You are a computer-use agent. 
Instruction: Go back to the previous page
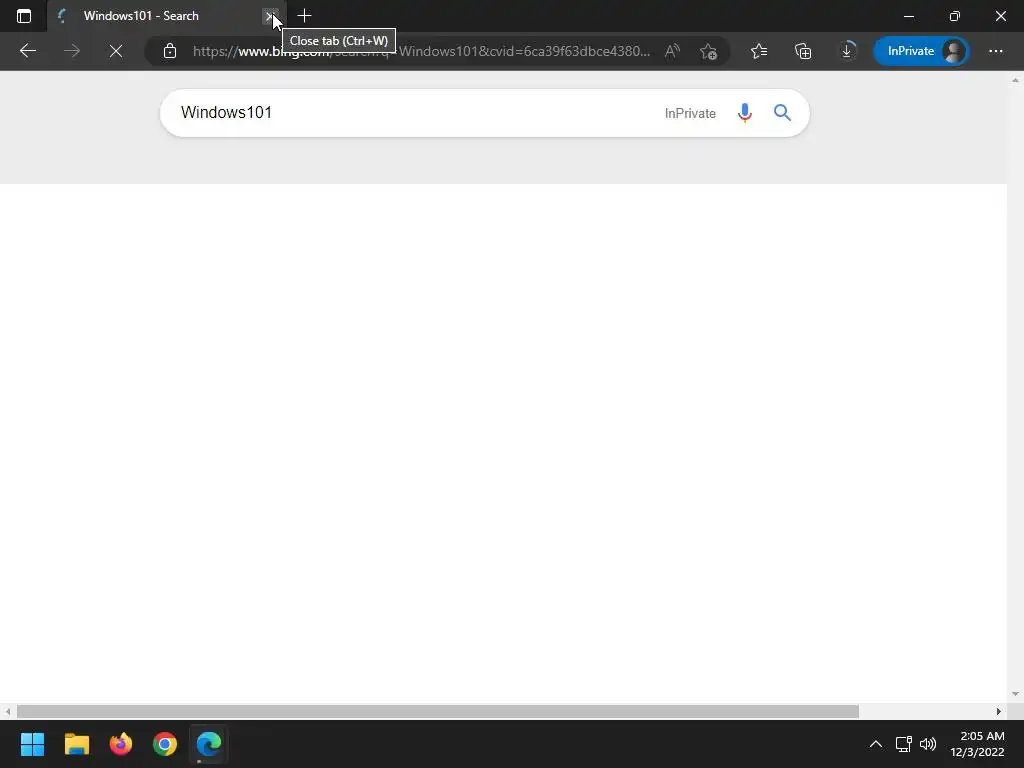click(27, 51)
